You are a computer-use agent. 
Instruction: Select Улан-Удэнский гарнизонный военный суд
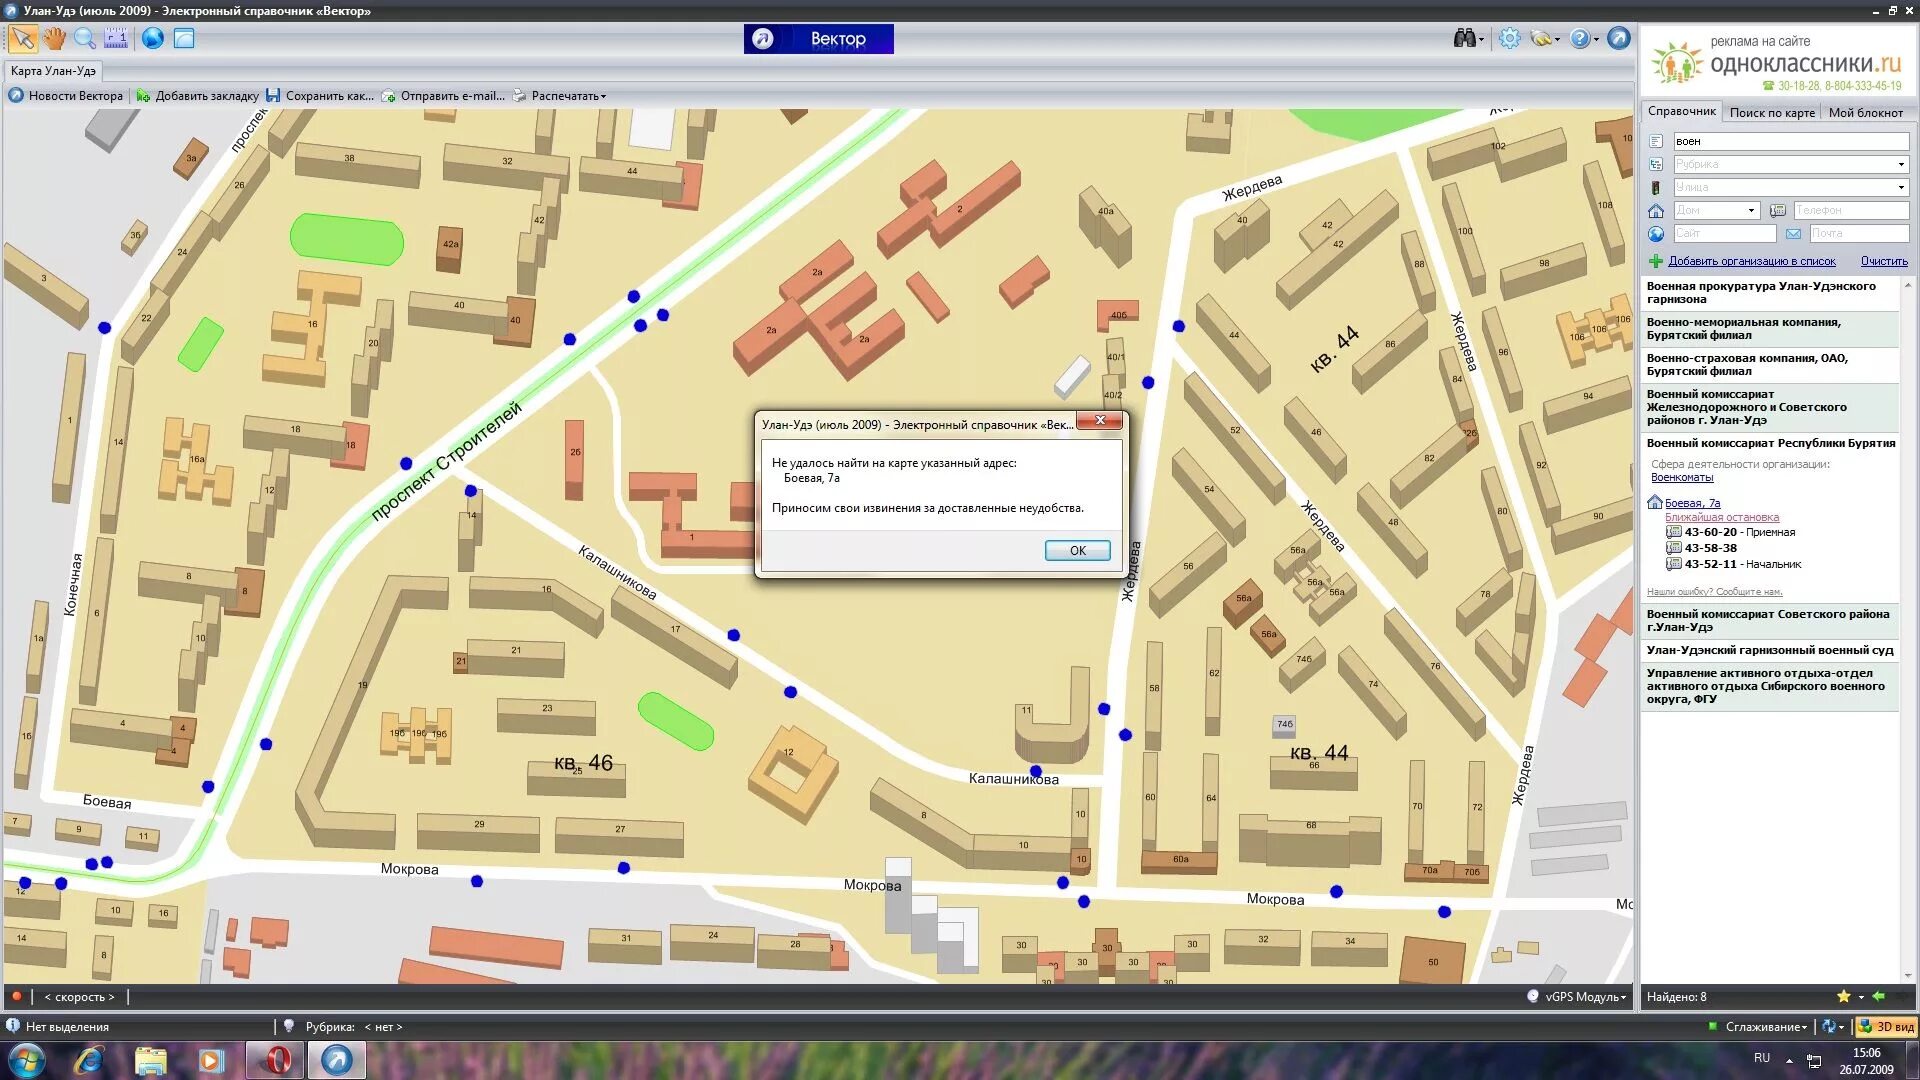1769,650
